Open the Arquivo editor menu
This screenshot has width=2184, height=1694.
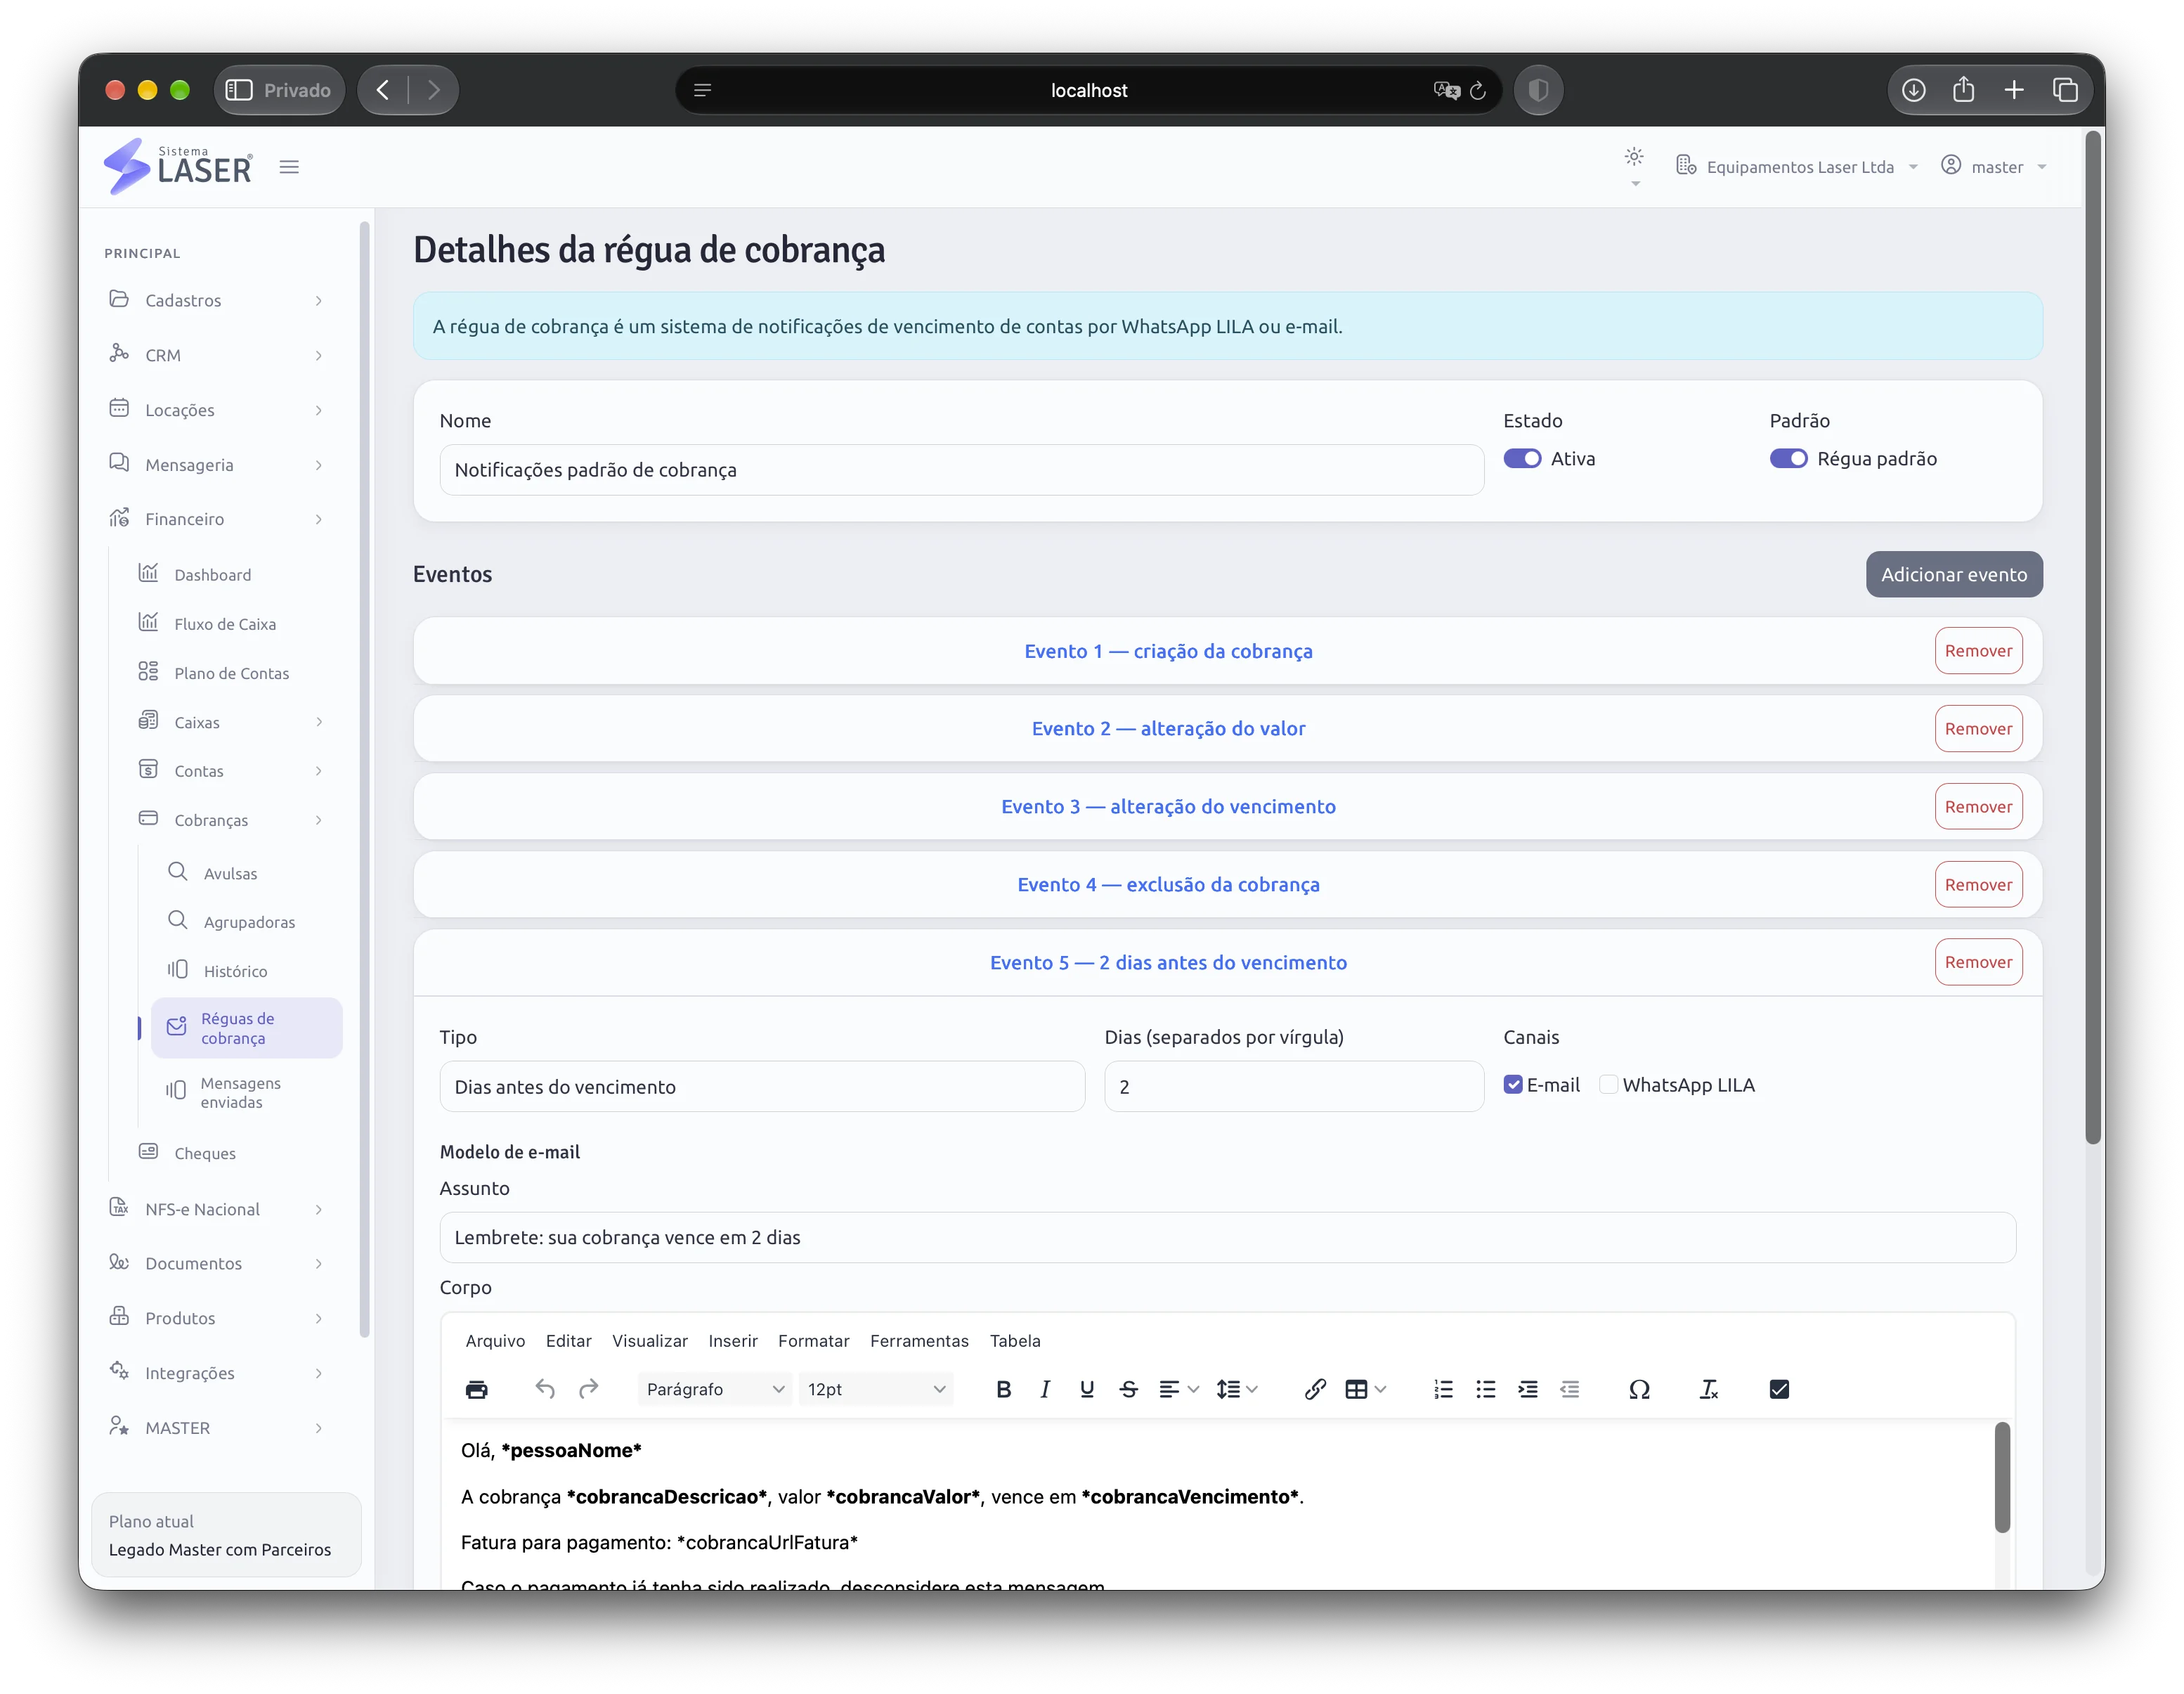pos(495,1341)
